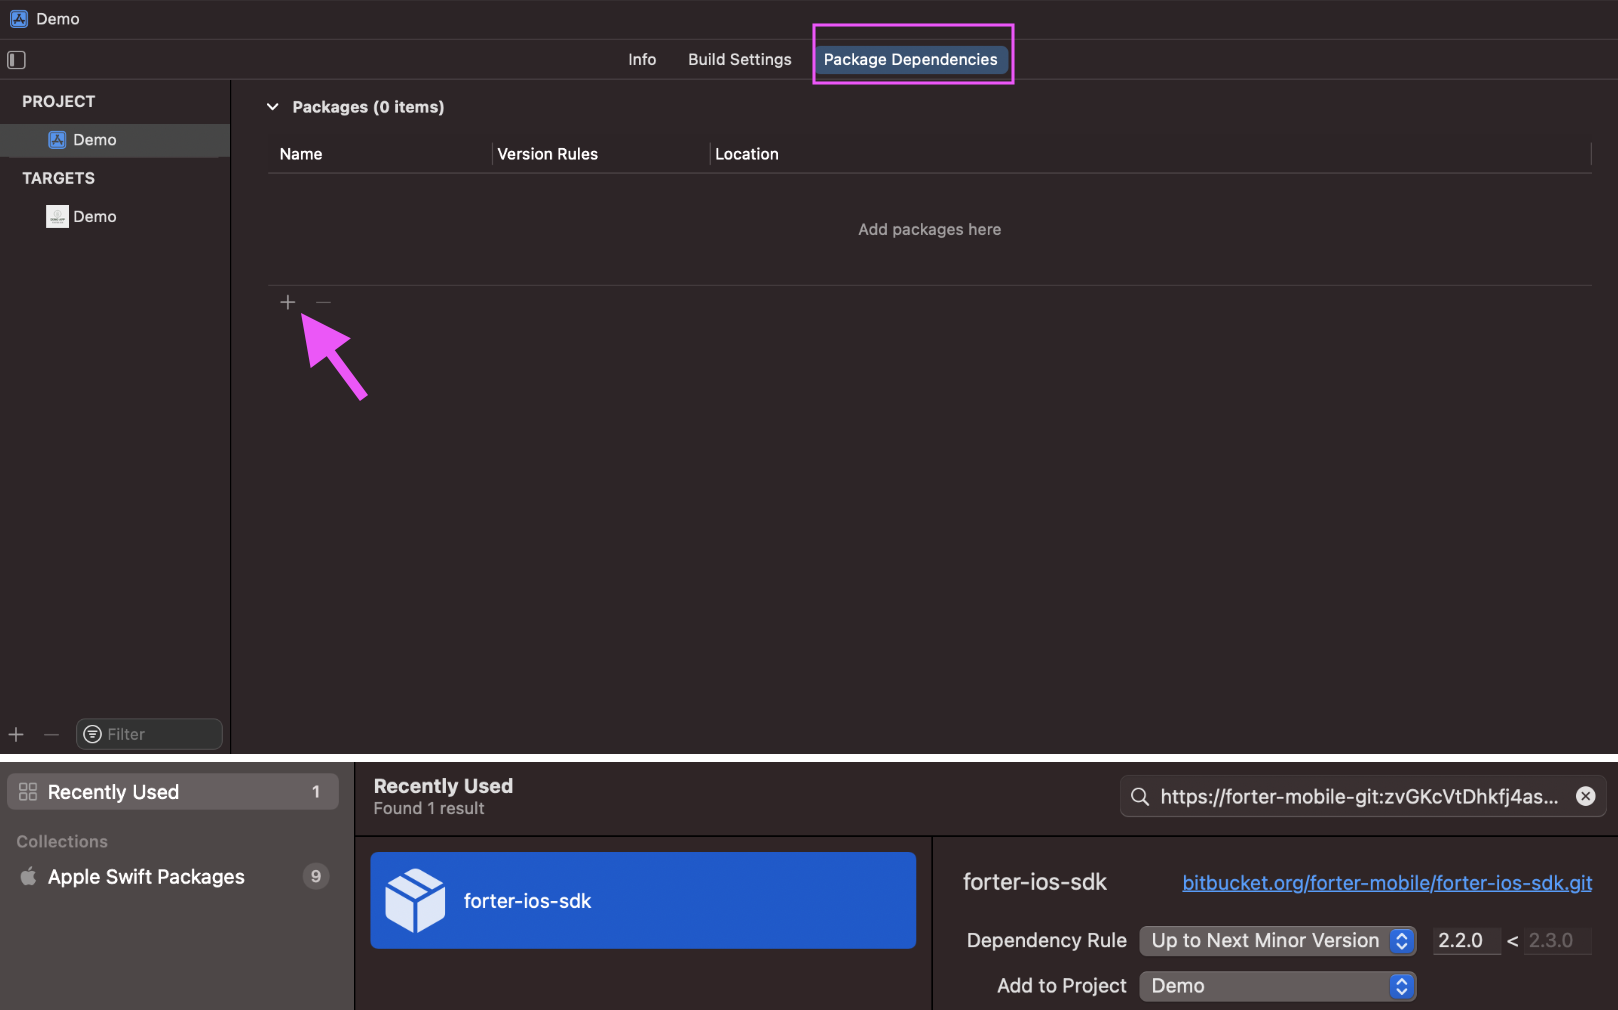The height and width of the screenshot is (1010, 1618).
Task: Click the forter-ios-sdk package box icon
Action: 415,901
